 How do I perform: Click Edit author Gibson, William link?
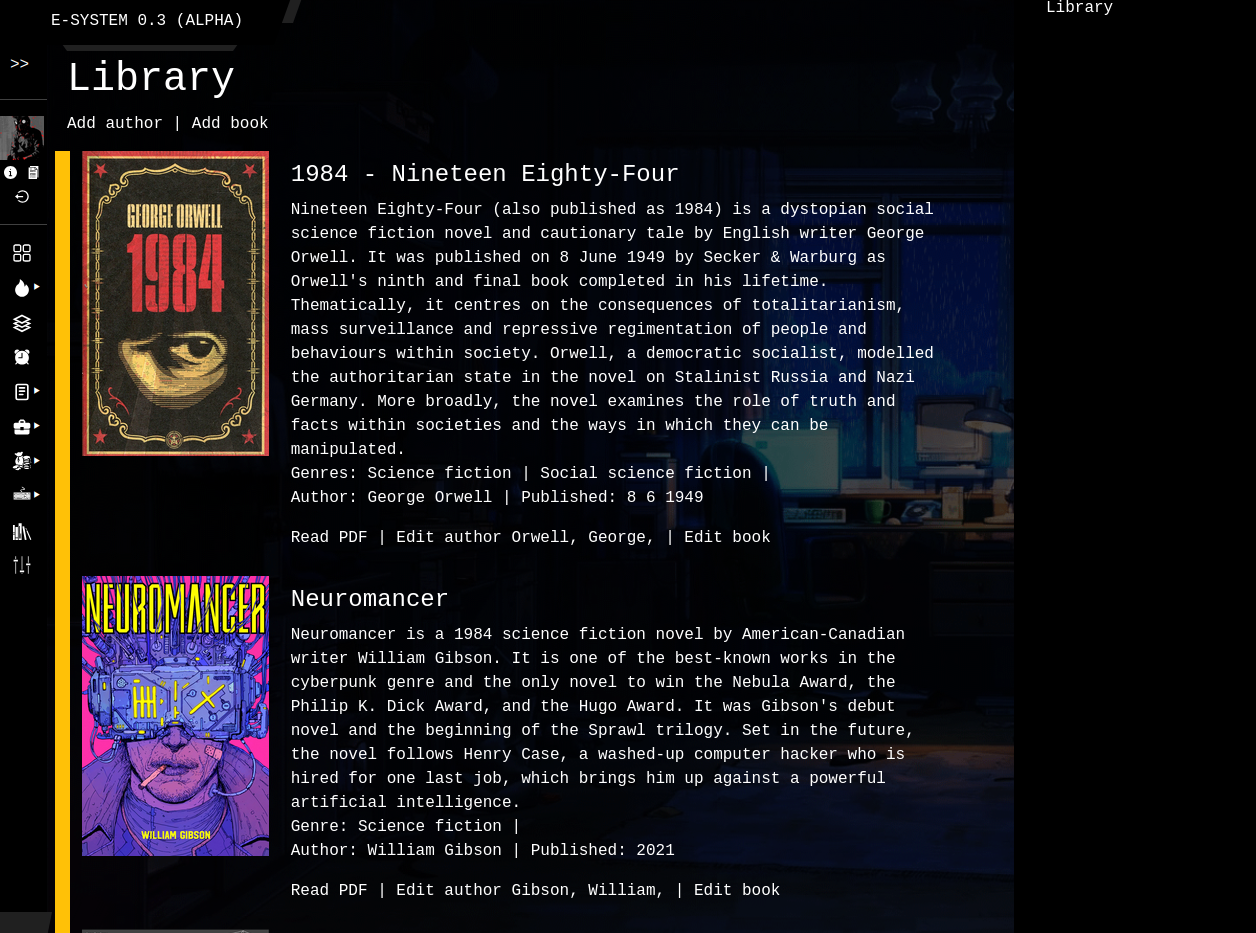click(x=530, y=891)
